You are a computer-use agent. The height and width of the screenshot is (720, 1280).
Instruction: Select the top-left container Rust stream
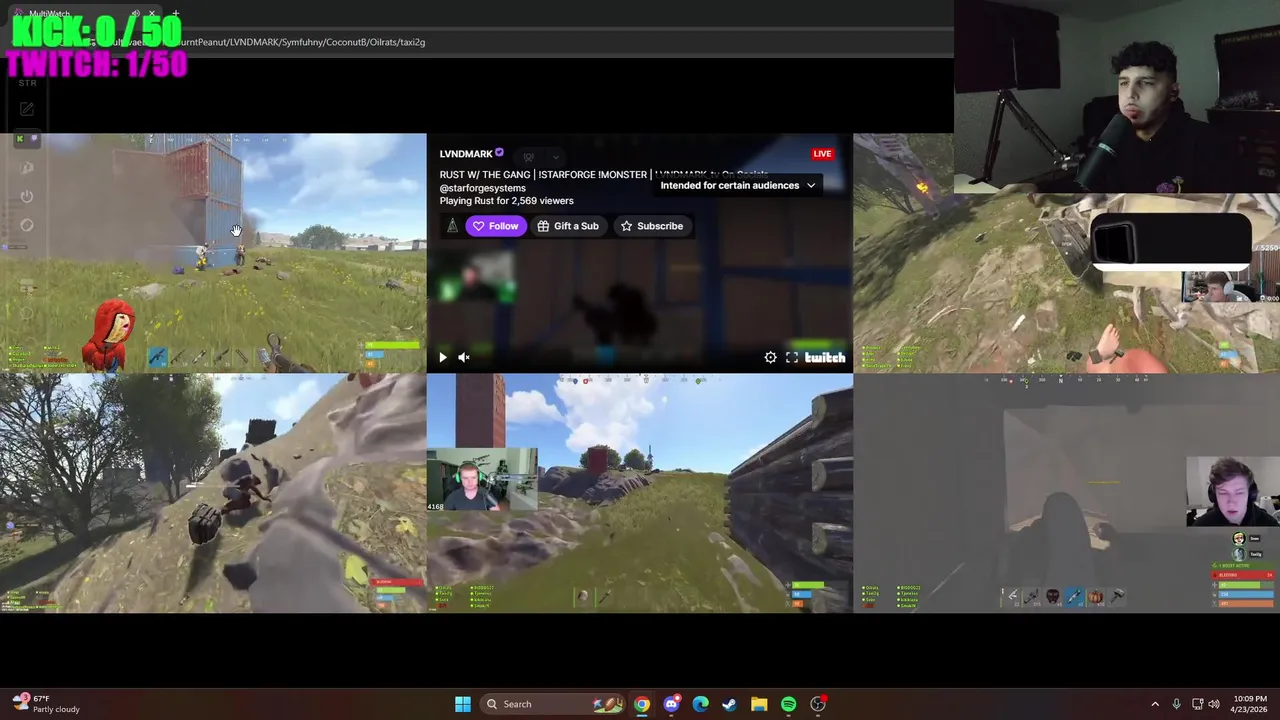coord(213,253)
